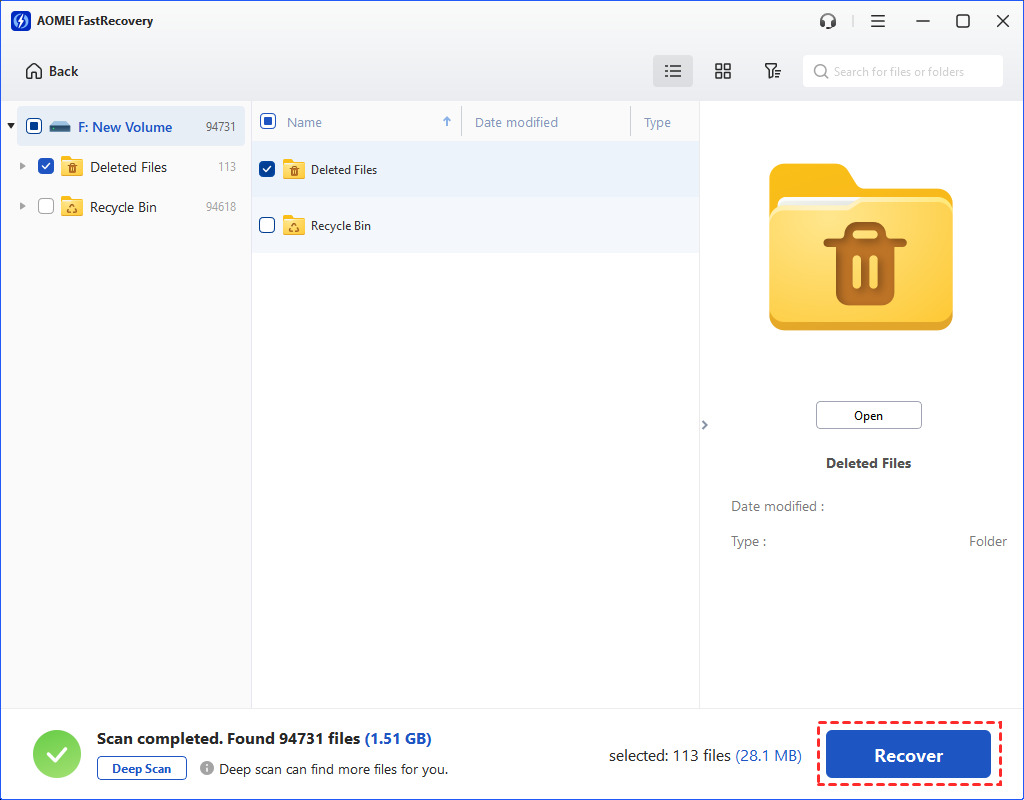Click the Deep Scan info icon
Viewport: 1024px width, 800px height.
(x=207, y=769)
